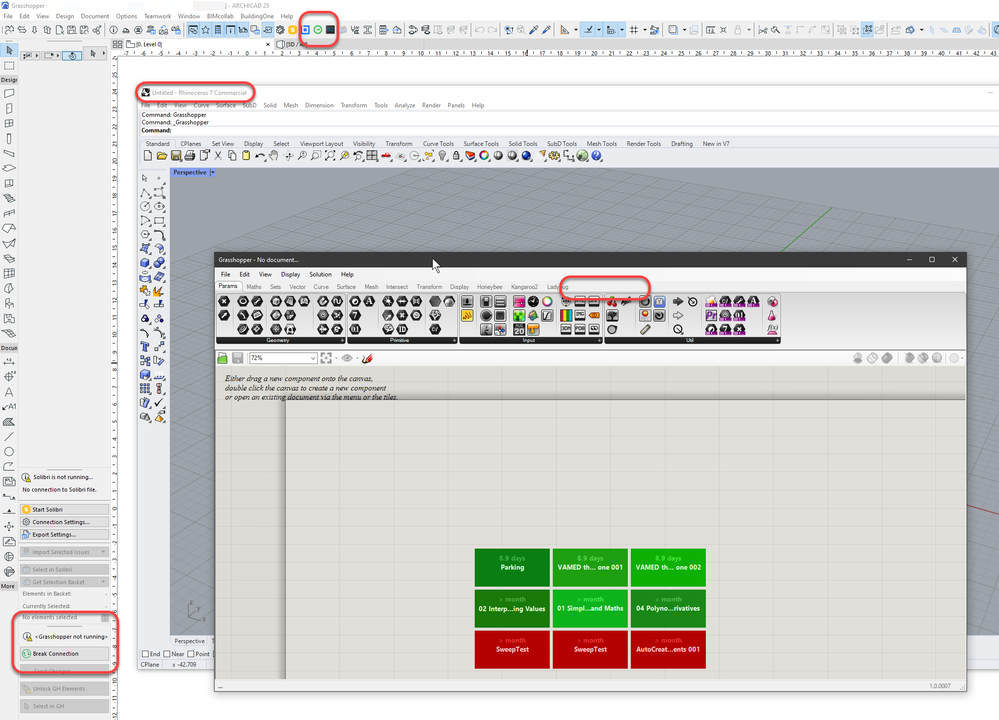This screenshot has width=999, height=720.
Task: Open the Analyze menu in Rhino
Action: [x=405, y=105]
